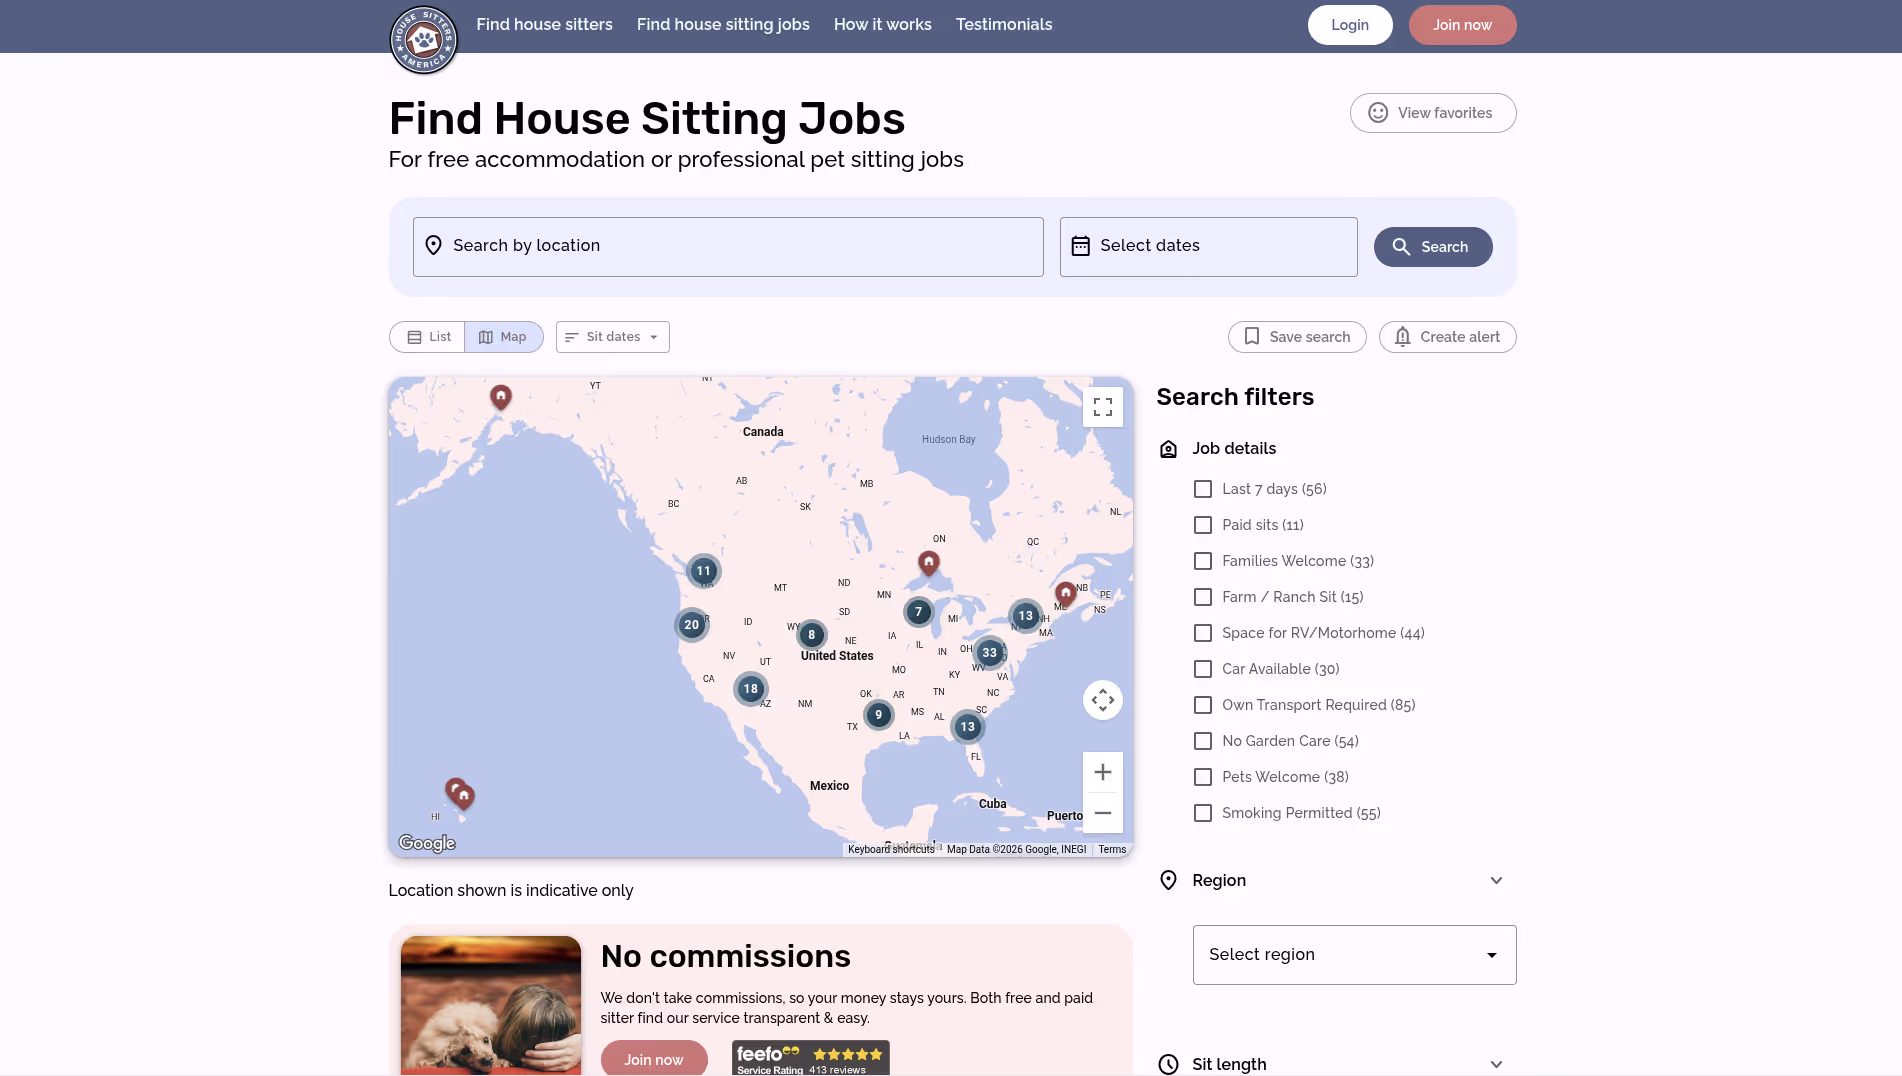This screenshot has width=1902, height=1076.
Task: Switch to Map view
Action: click(504, 337)
